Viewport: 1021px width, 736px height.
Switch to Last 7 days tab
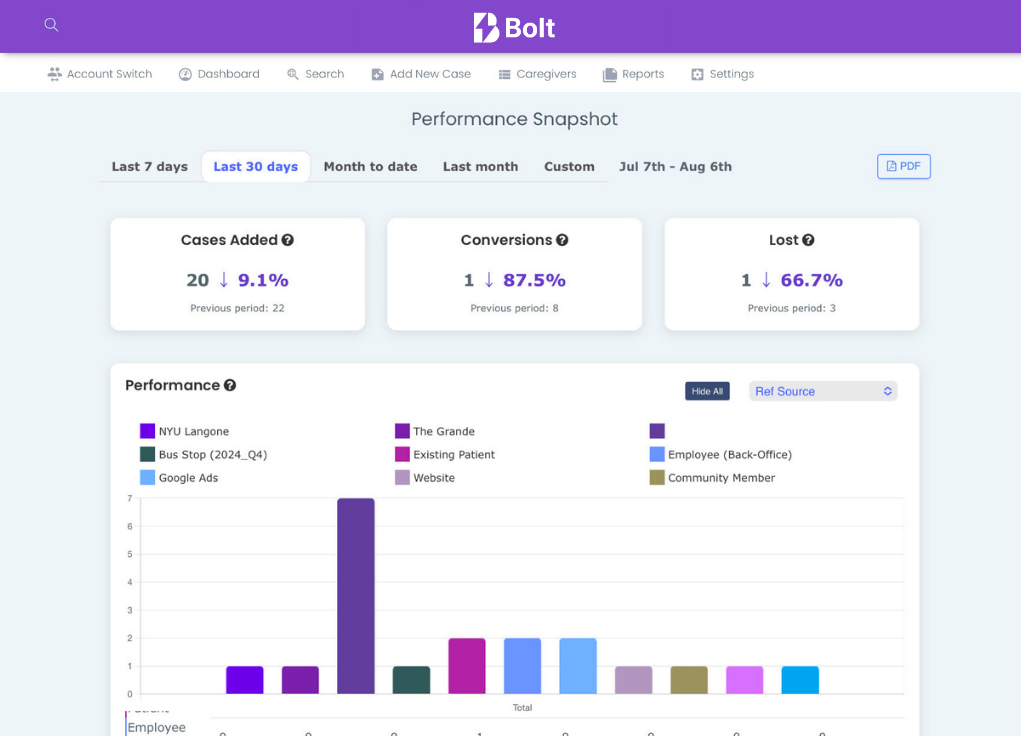coord(149,166)
